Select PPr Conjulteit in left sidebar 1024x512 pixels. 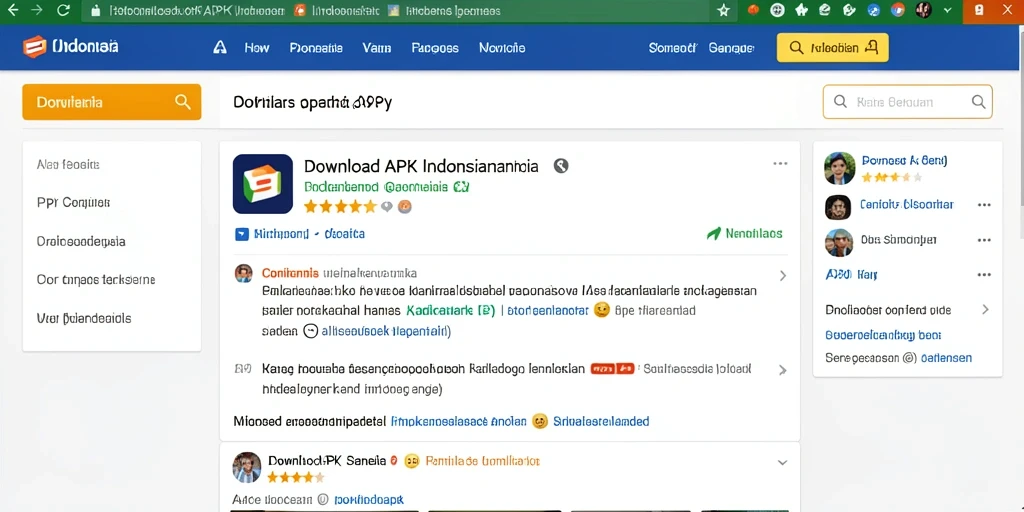point(73,202)
